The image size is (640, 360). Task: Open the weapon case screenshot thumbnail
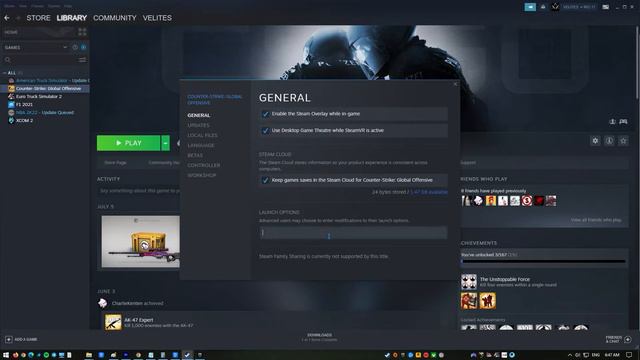140,242
